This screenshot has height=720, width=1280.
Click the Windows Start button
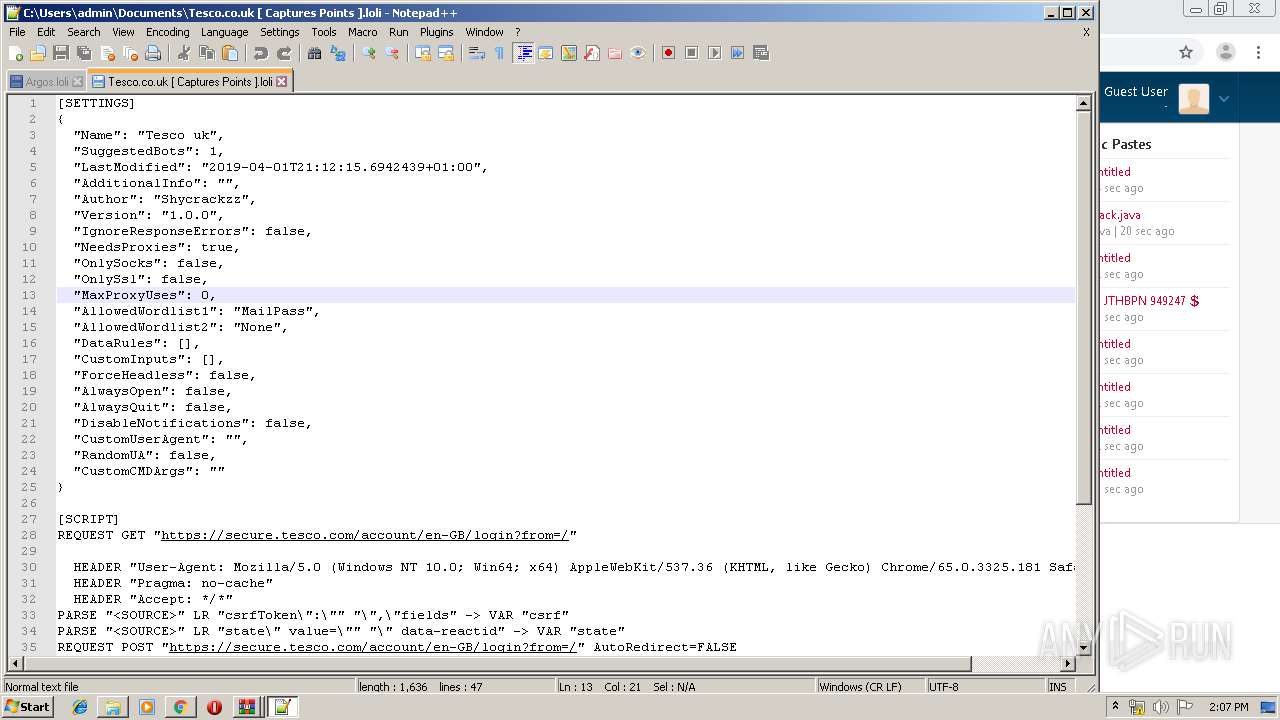click(27, 707)
